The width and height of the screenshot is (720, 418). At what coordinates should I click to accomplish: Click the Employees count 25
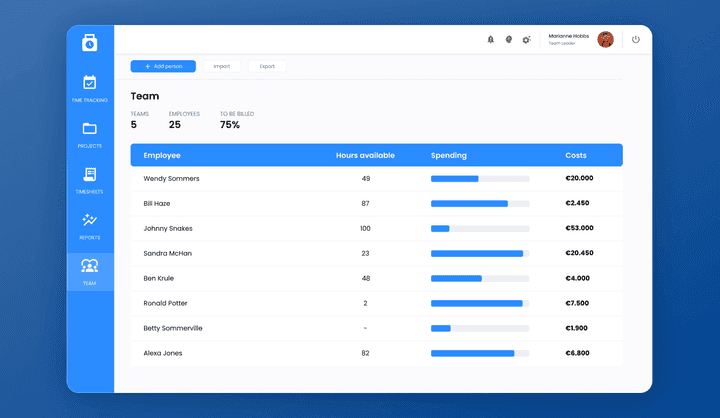pos(174,124)
